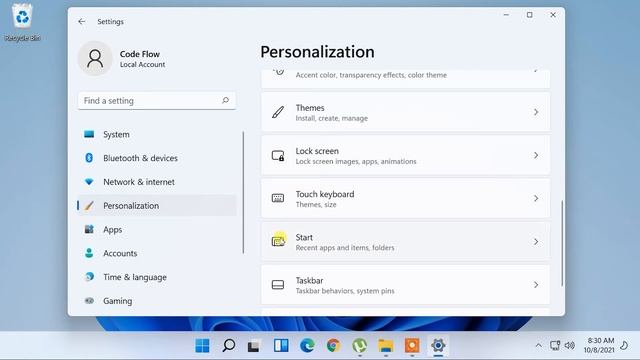640x360 pixels.
Task: Click the volume speaker tray icon
Action: click(570, 346)
